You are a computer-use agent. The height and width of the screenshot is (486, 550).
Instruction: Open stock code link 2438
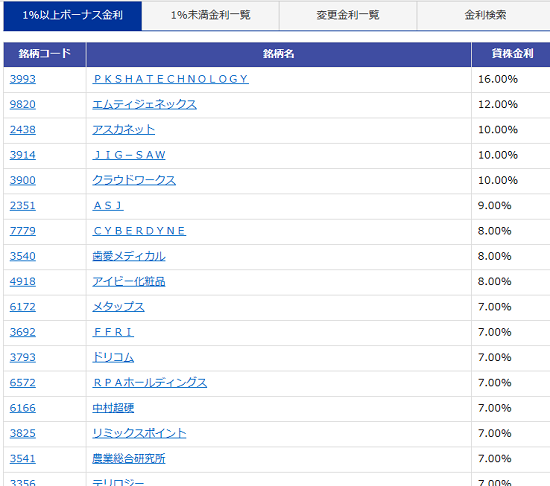pyautogui.click(x=23, y=130)
